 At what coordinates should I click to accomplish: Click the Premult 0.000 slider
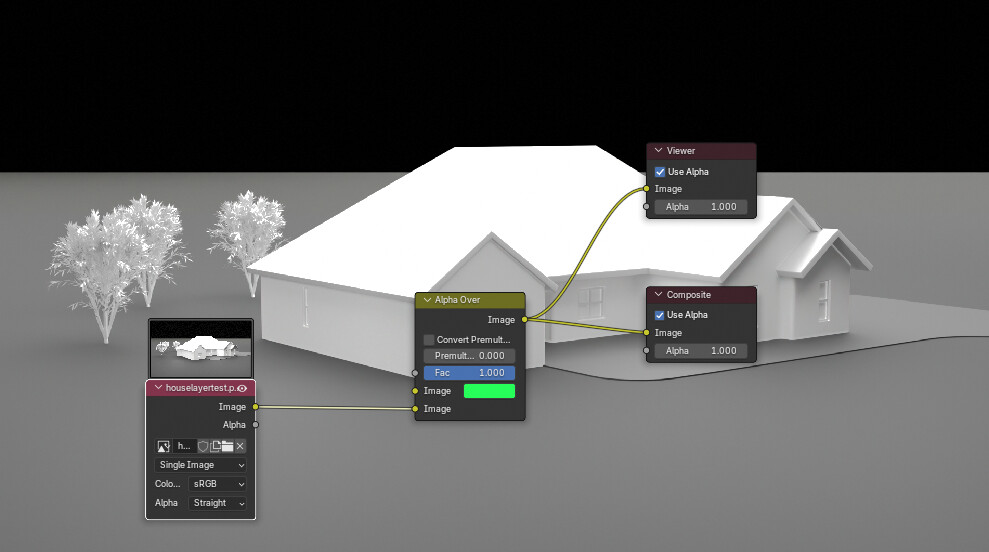tap(469, 356)
